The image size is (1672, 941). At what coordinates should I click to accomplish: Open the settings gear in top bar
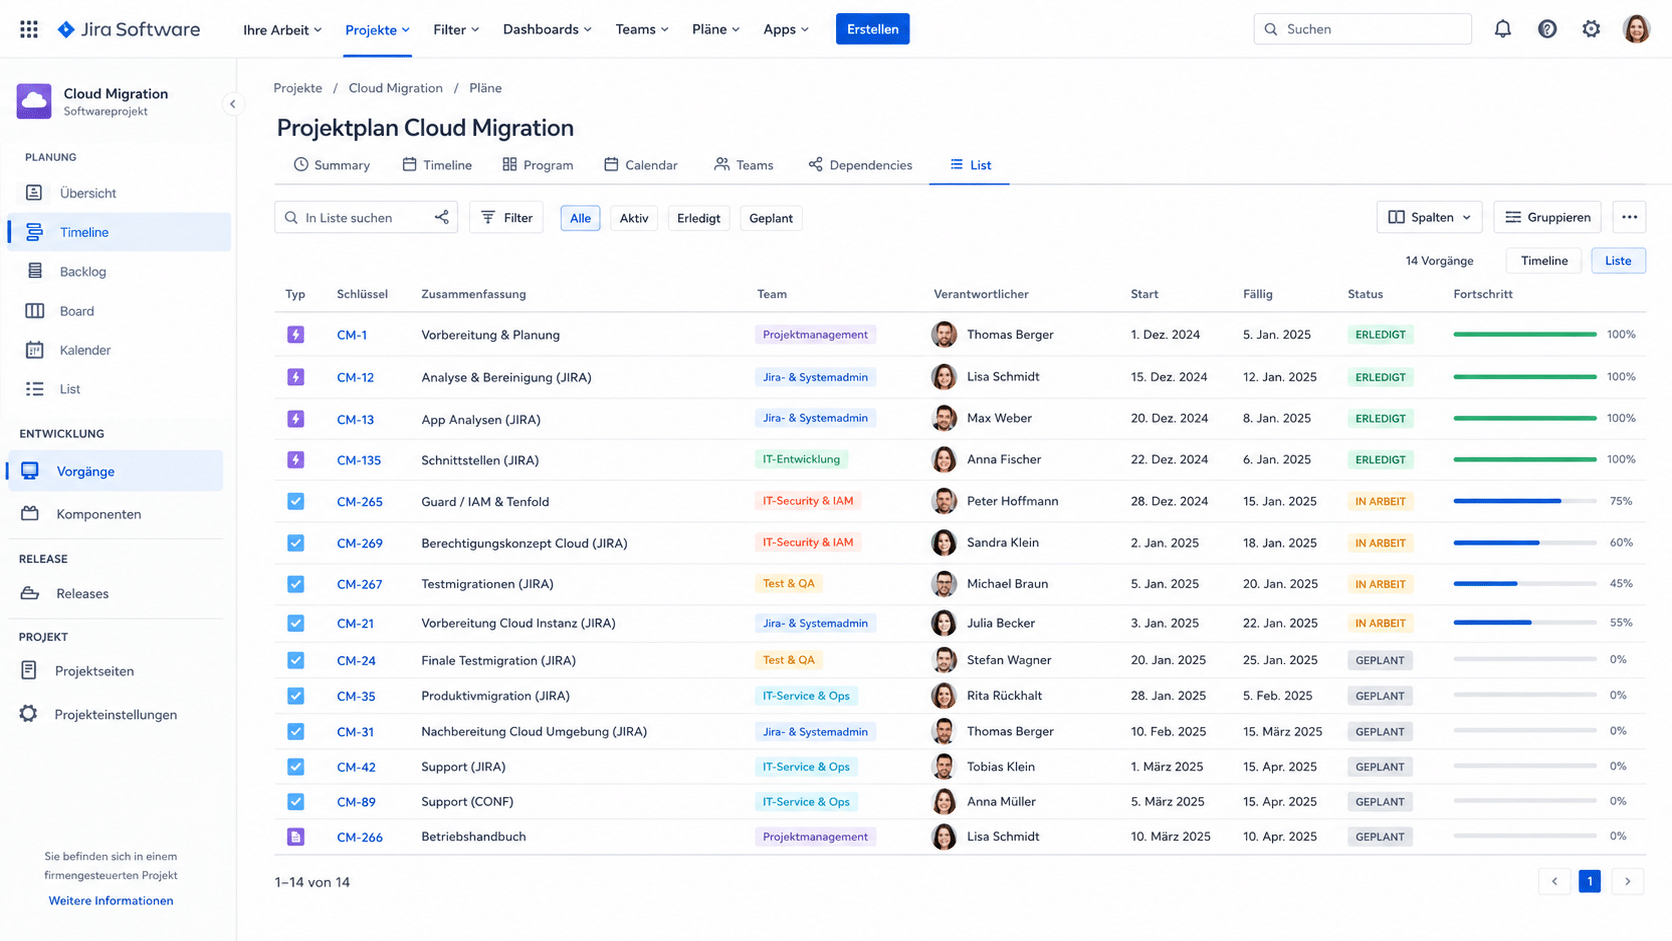click(x=1591, y=29)
